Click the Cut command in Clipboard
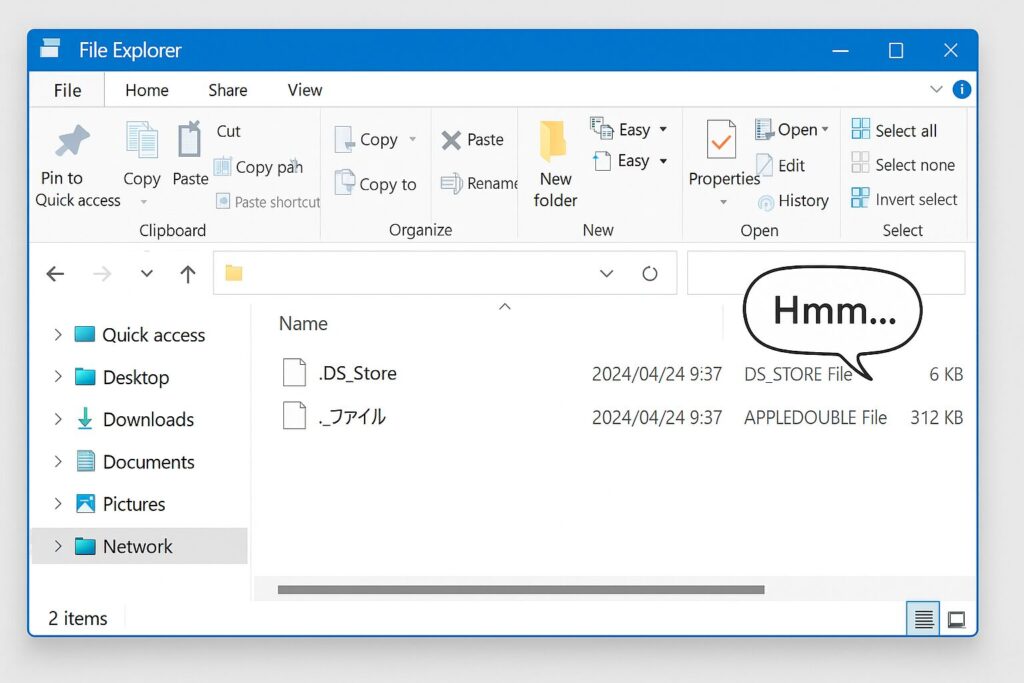1024x683 pixels. point(228,131)
